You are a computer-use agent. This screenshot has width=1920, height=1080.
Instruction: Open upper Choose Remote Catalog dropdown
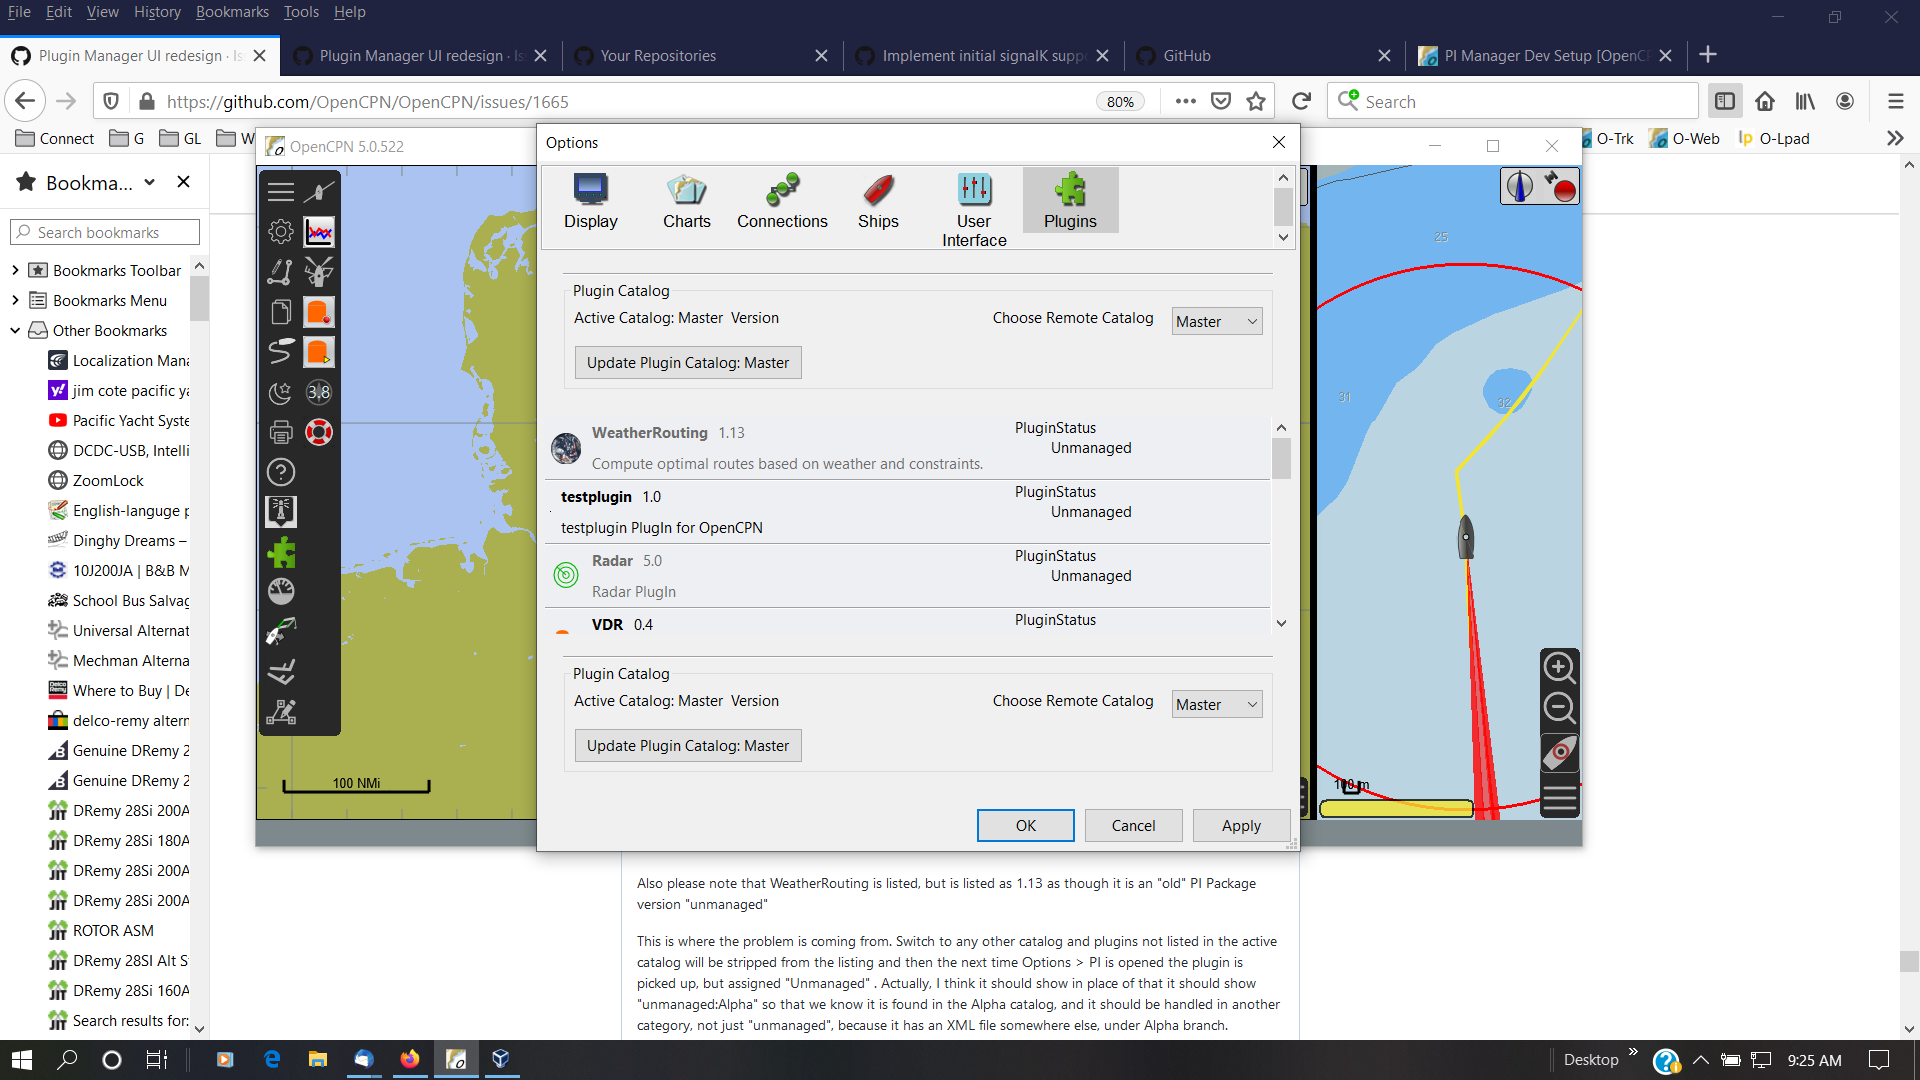click(x=1217, y=321)
